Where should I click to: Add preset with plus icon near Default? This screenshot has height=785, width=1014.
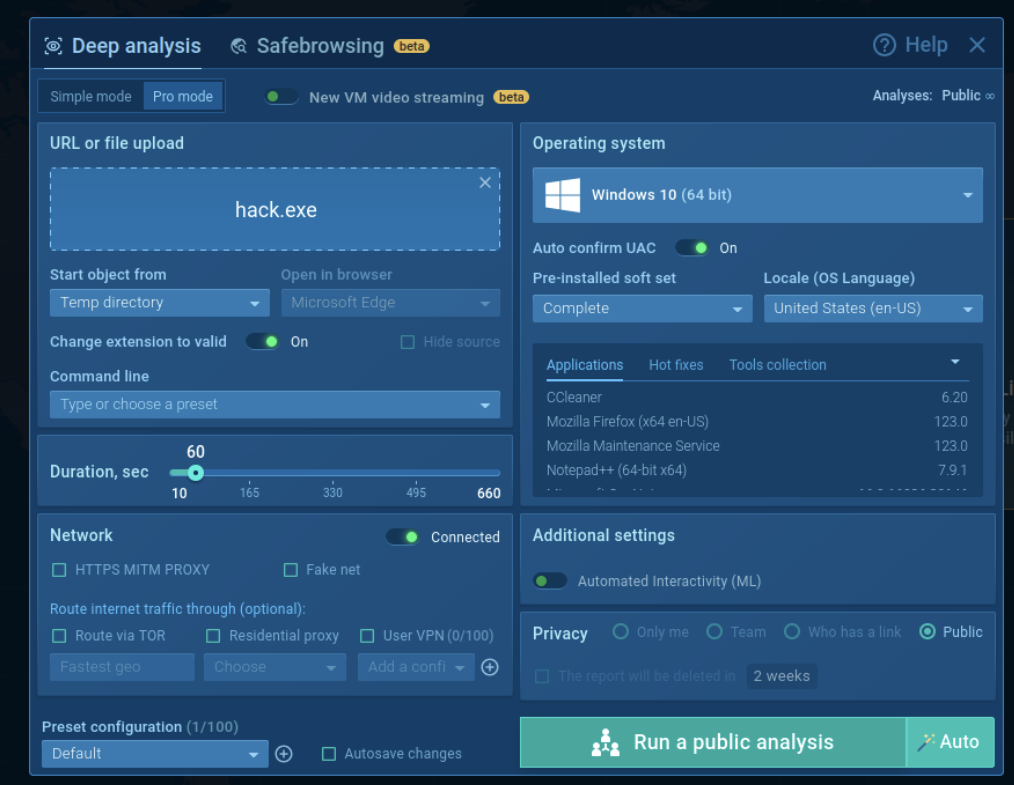(x=284, y=754)
